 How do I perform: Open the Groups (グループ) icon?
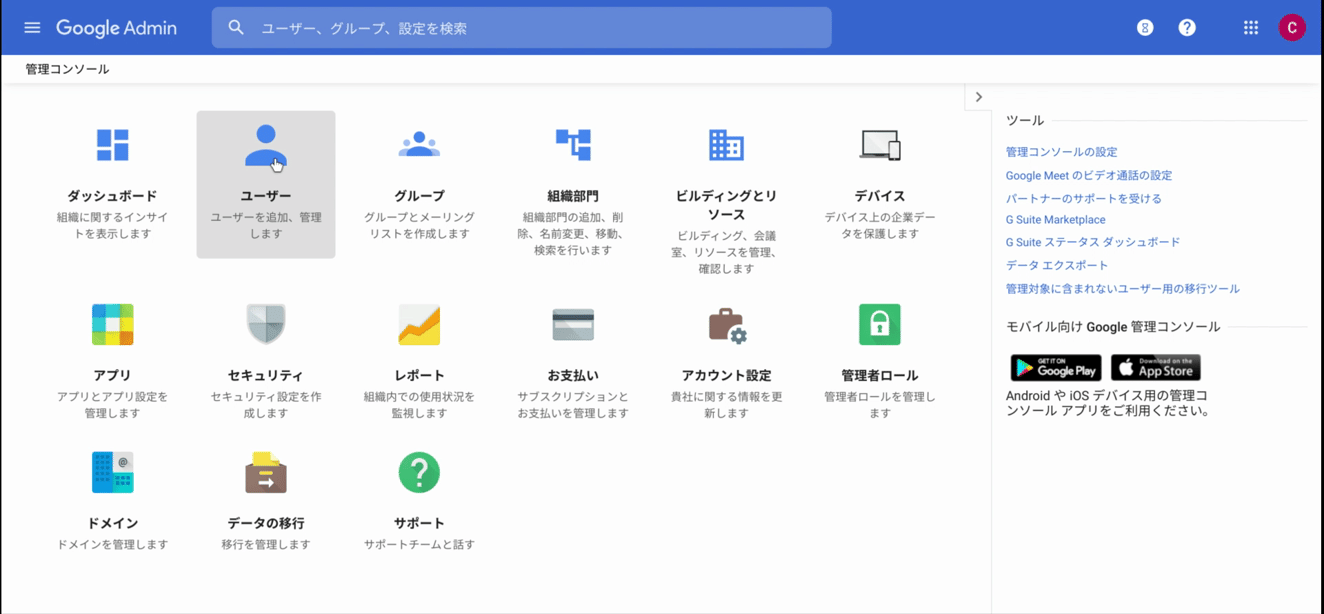click(419, 145)
